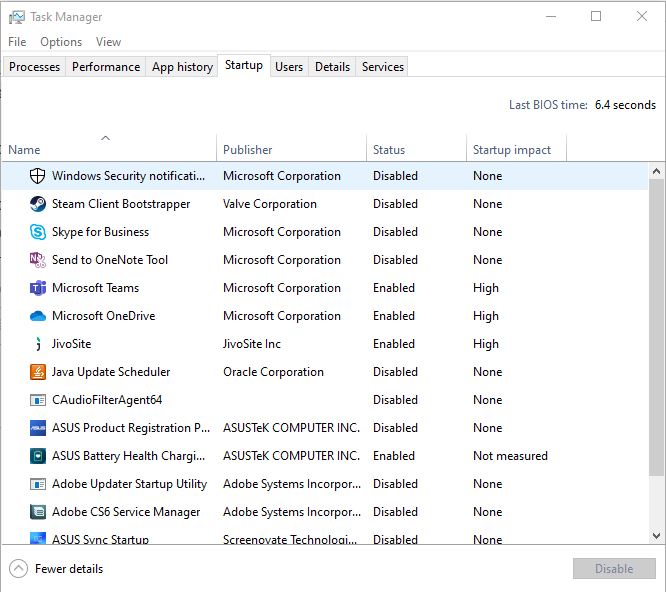Select the Skype for Business name
Image resolution: width=666 pixels, height=592 pixels.
coord(101,232)
